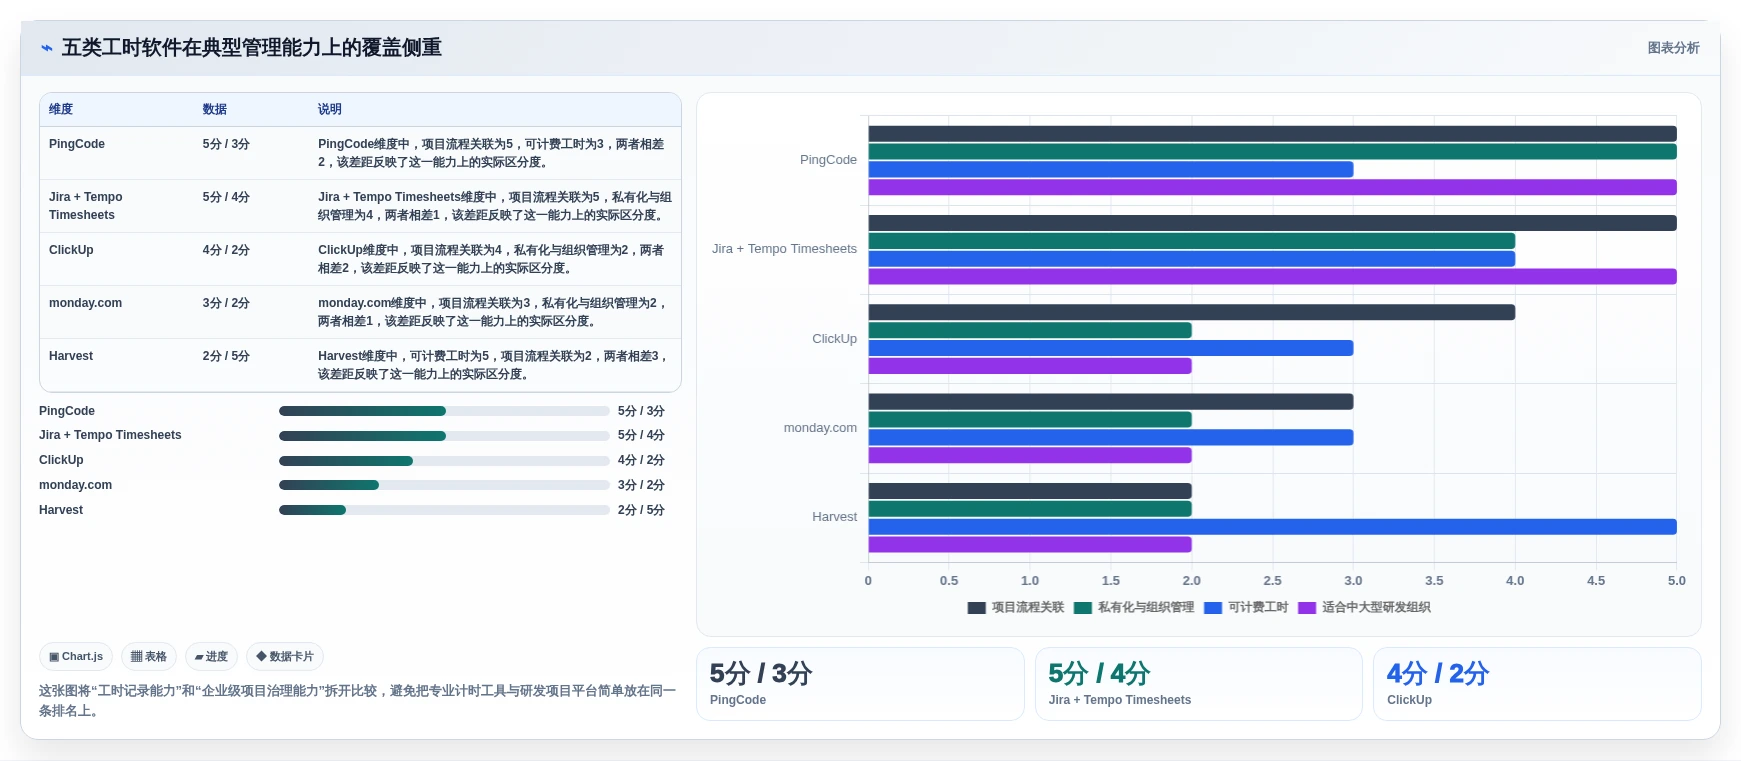Toggle the 项目流程关联 legend swatch
The width and height of the screenshot is (1741, 761).
[x=977, y=608]
